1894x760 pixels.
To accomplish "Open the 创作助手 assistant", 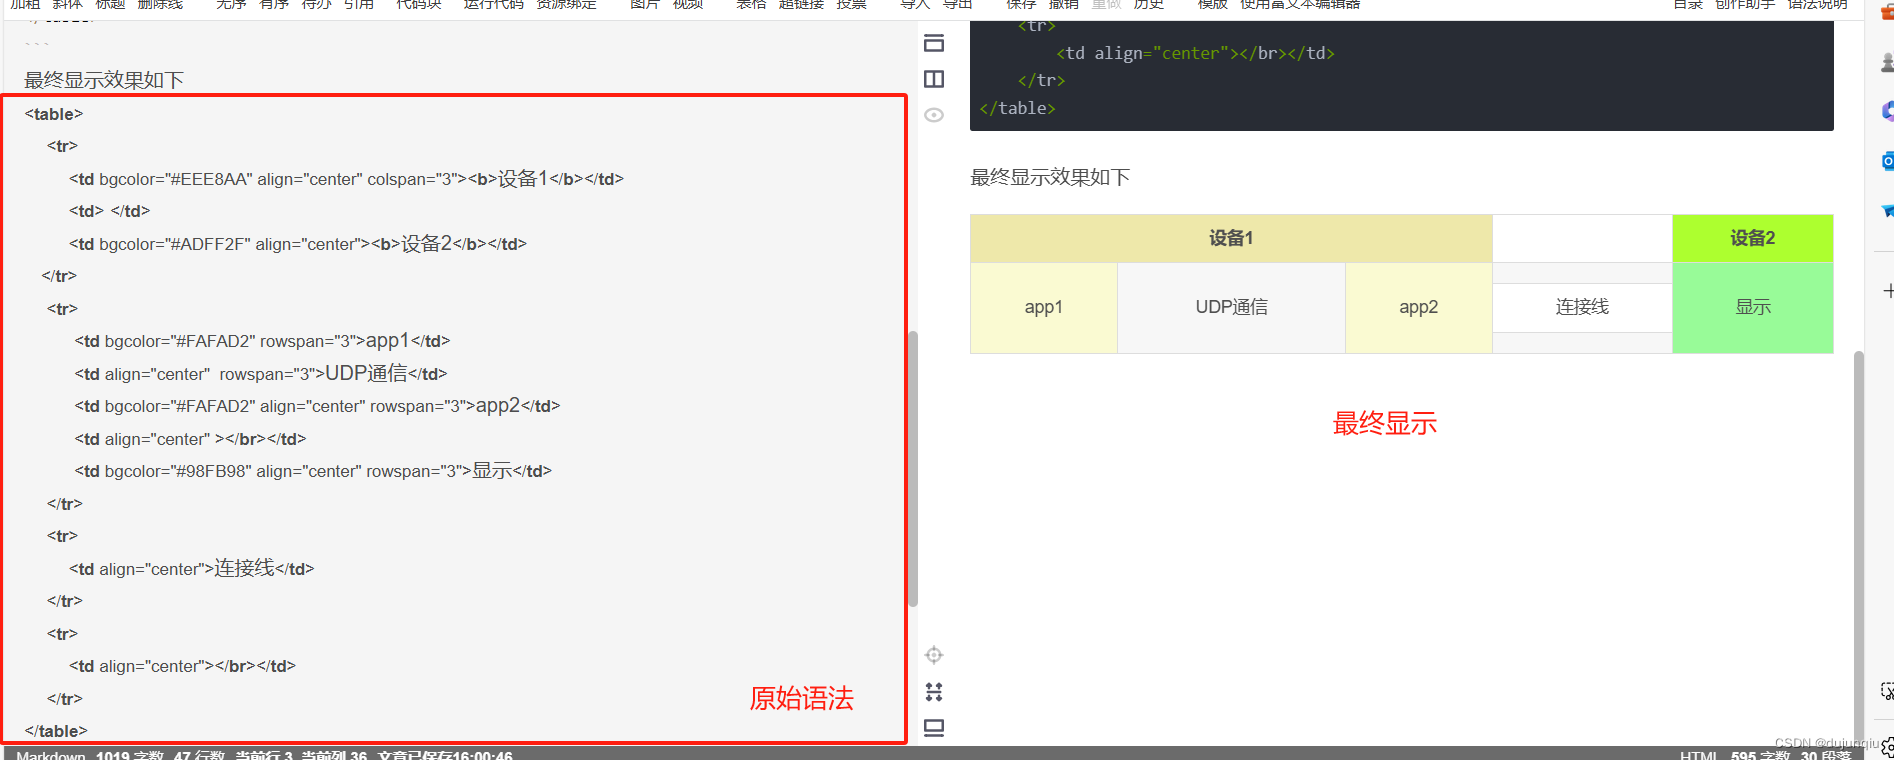I will click(1745, 5).
